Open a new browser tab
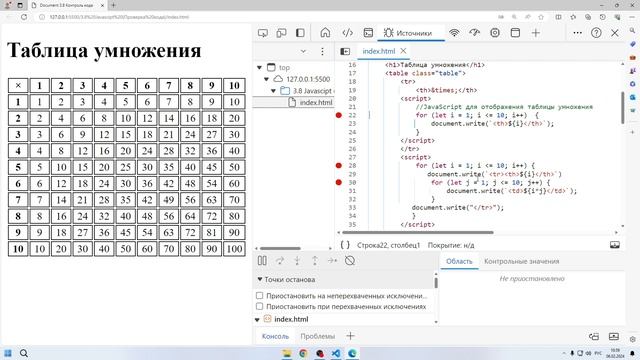 pos(113,5)
